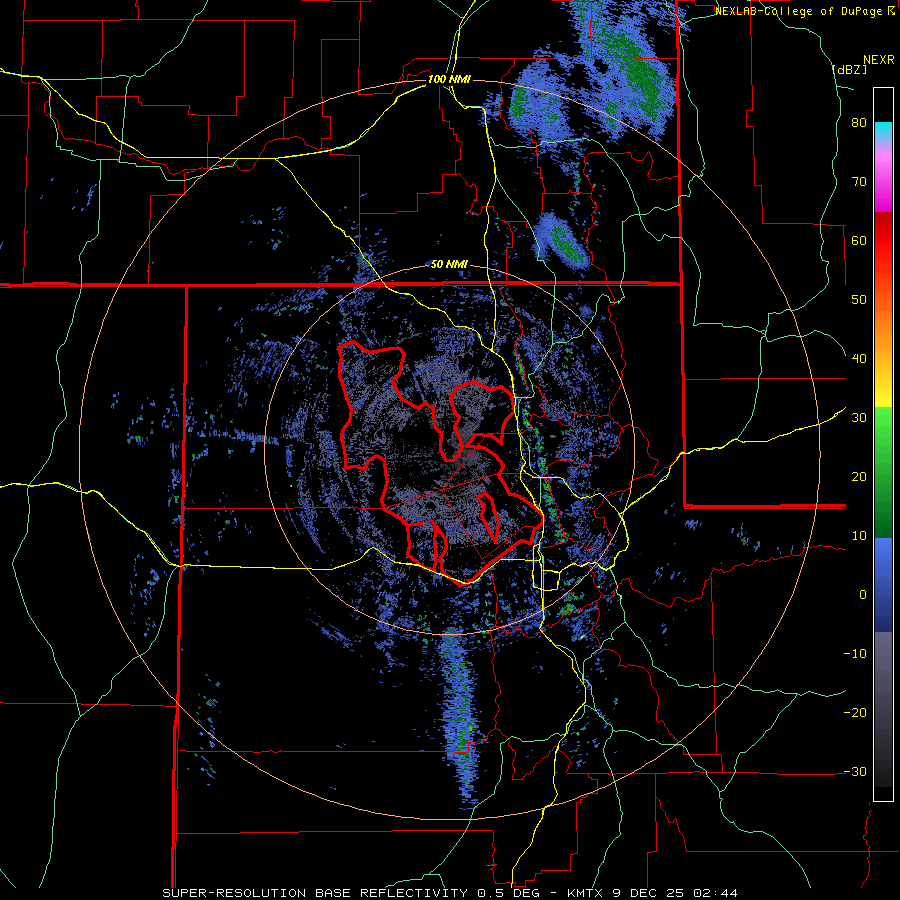Click the [dBZ] units label
Screen dimensions: 900x900
click(849, 70)
